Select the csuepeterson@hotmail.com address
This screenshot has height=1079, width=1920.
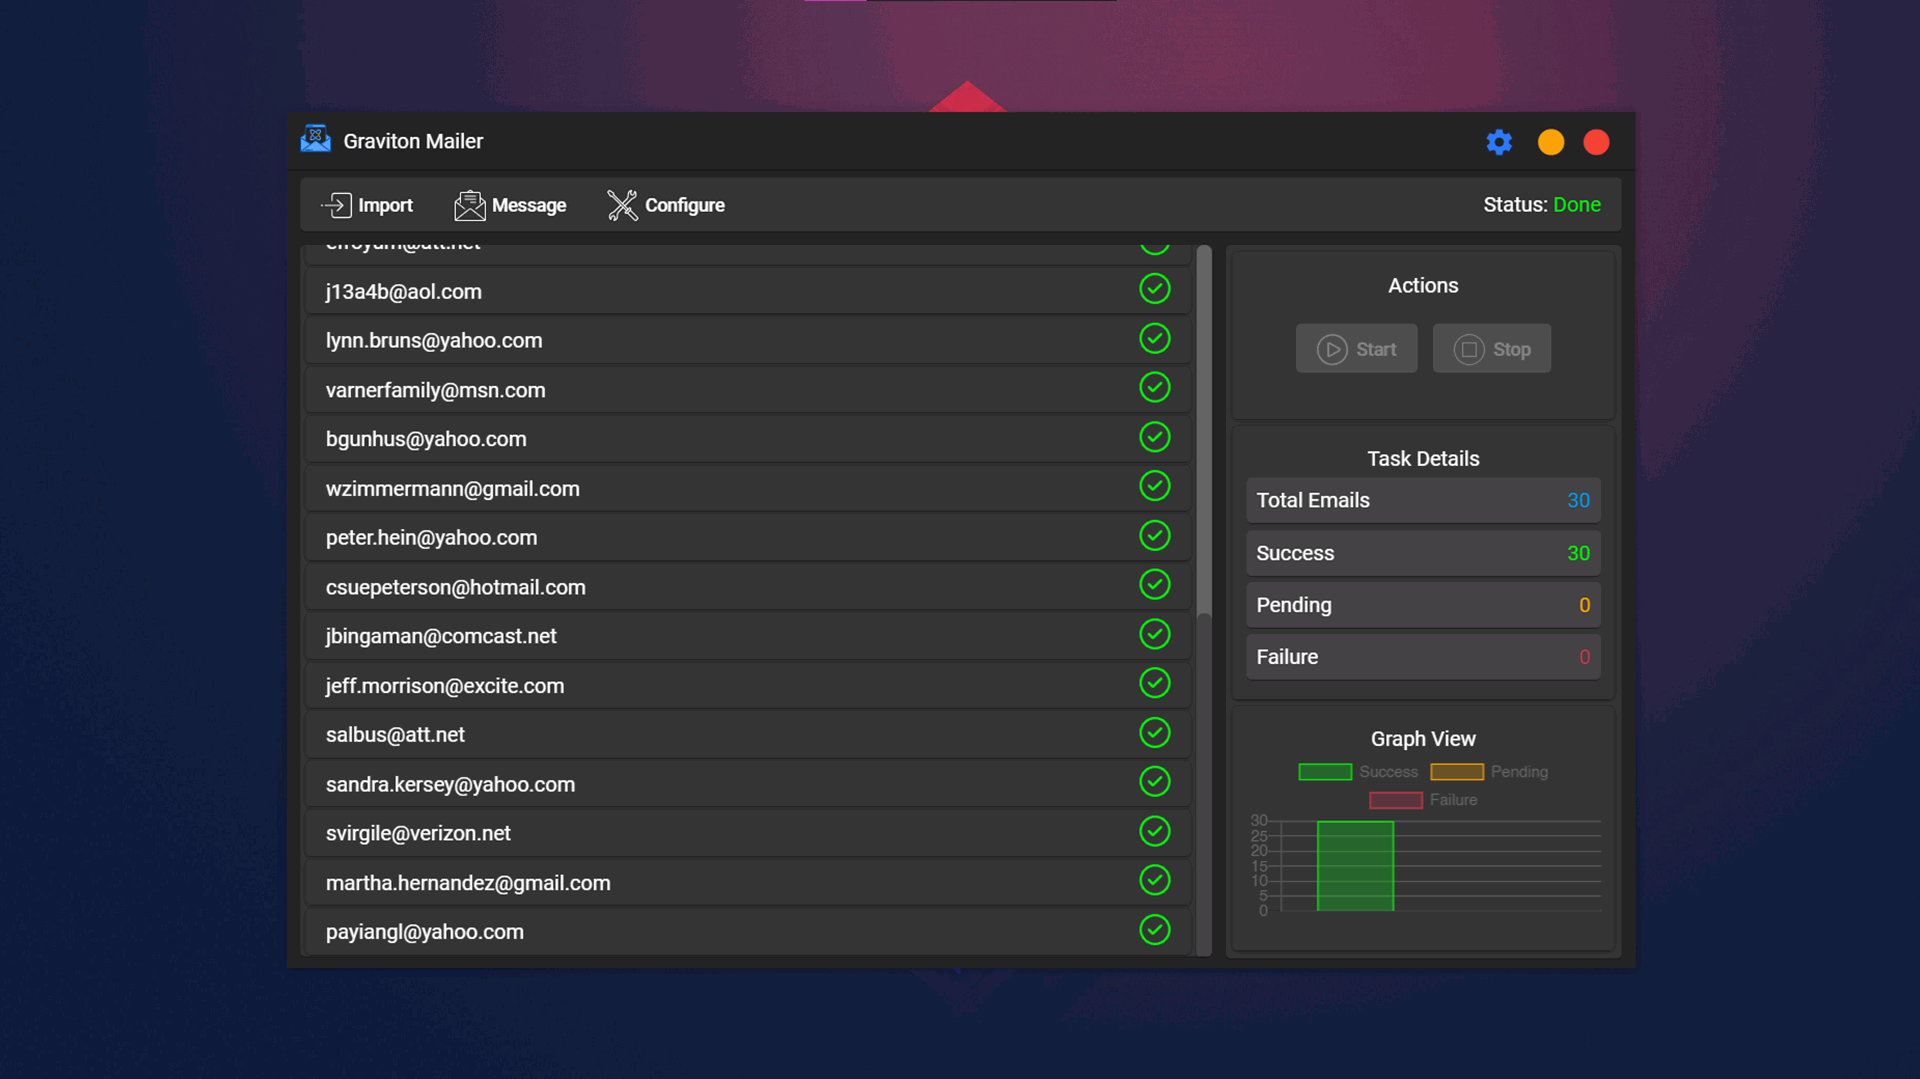coord(456,587)
